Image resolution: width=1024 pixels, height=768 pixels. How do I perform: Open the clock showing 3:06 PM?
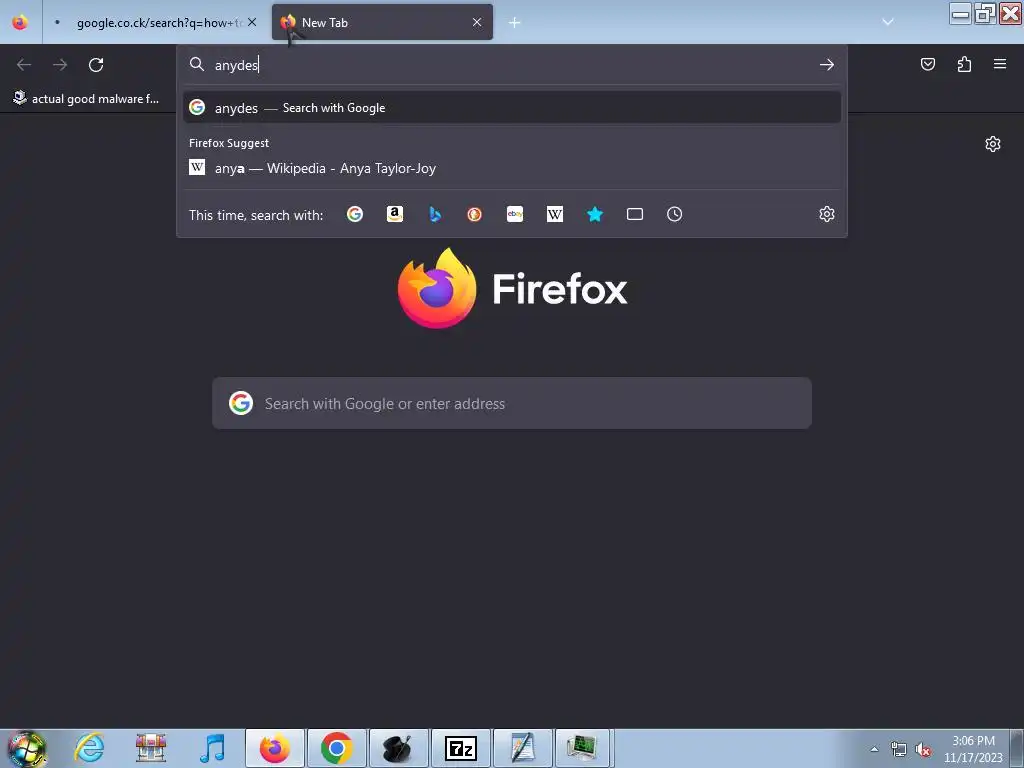pos(973,749)
